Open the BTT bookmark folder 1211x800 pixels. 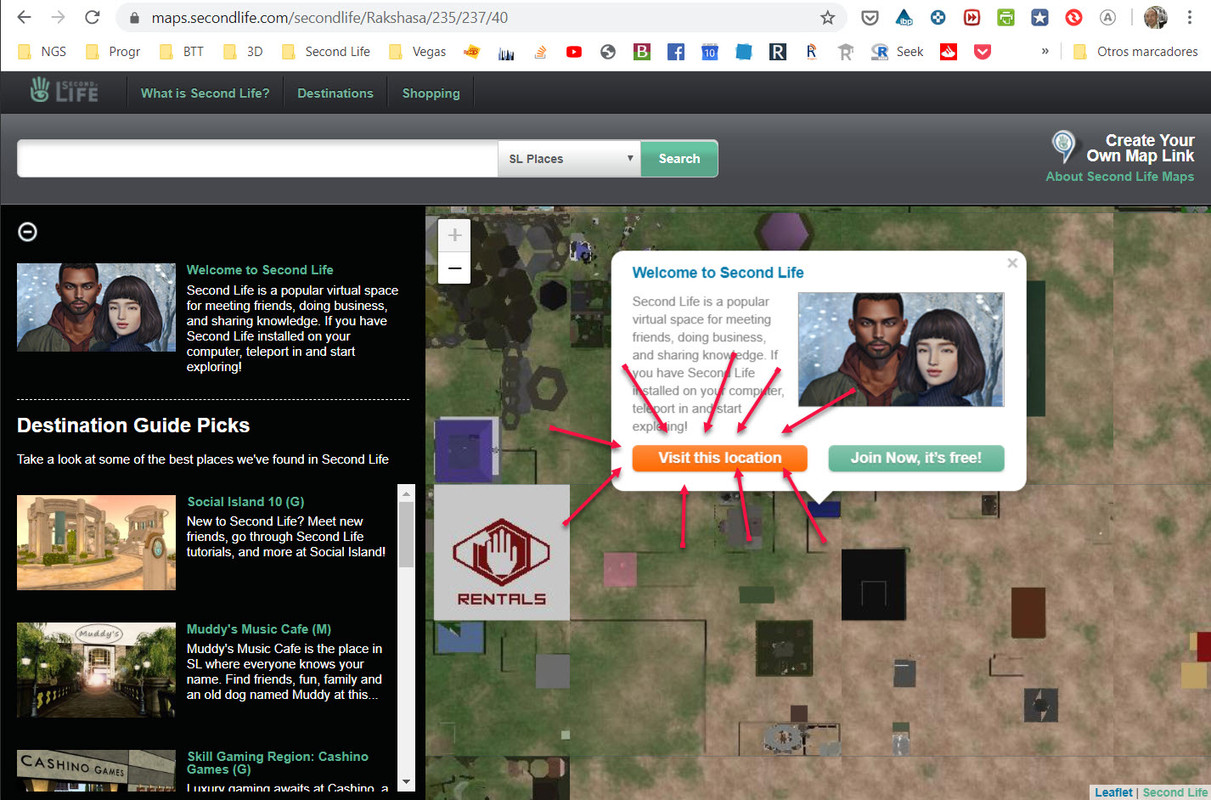tap(182, 52)
